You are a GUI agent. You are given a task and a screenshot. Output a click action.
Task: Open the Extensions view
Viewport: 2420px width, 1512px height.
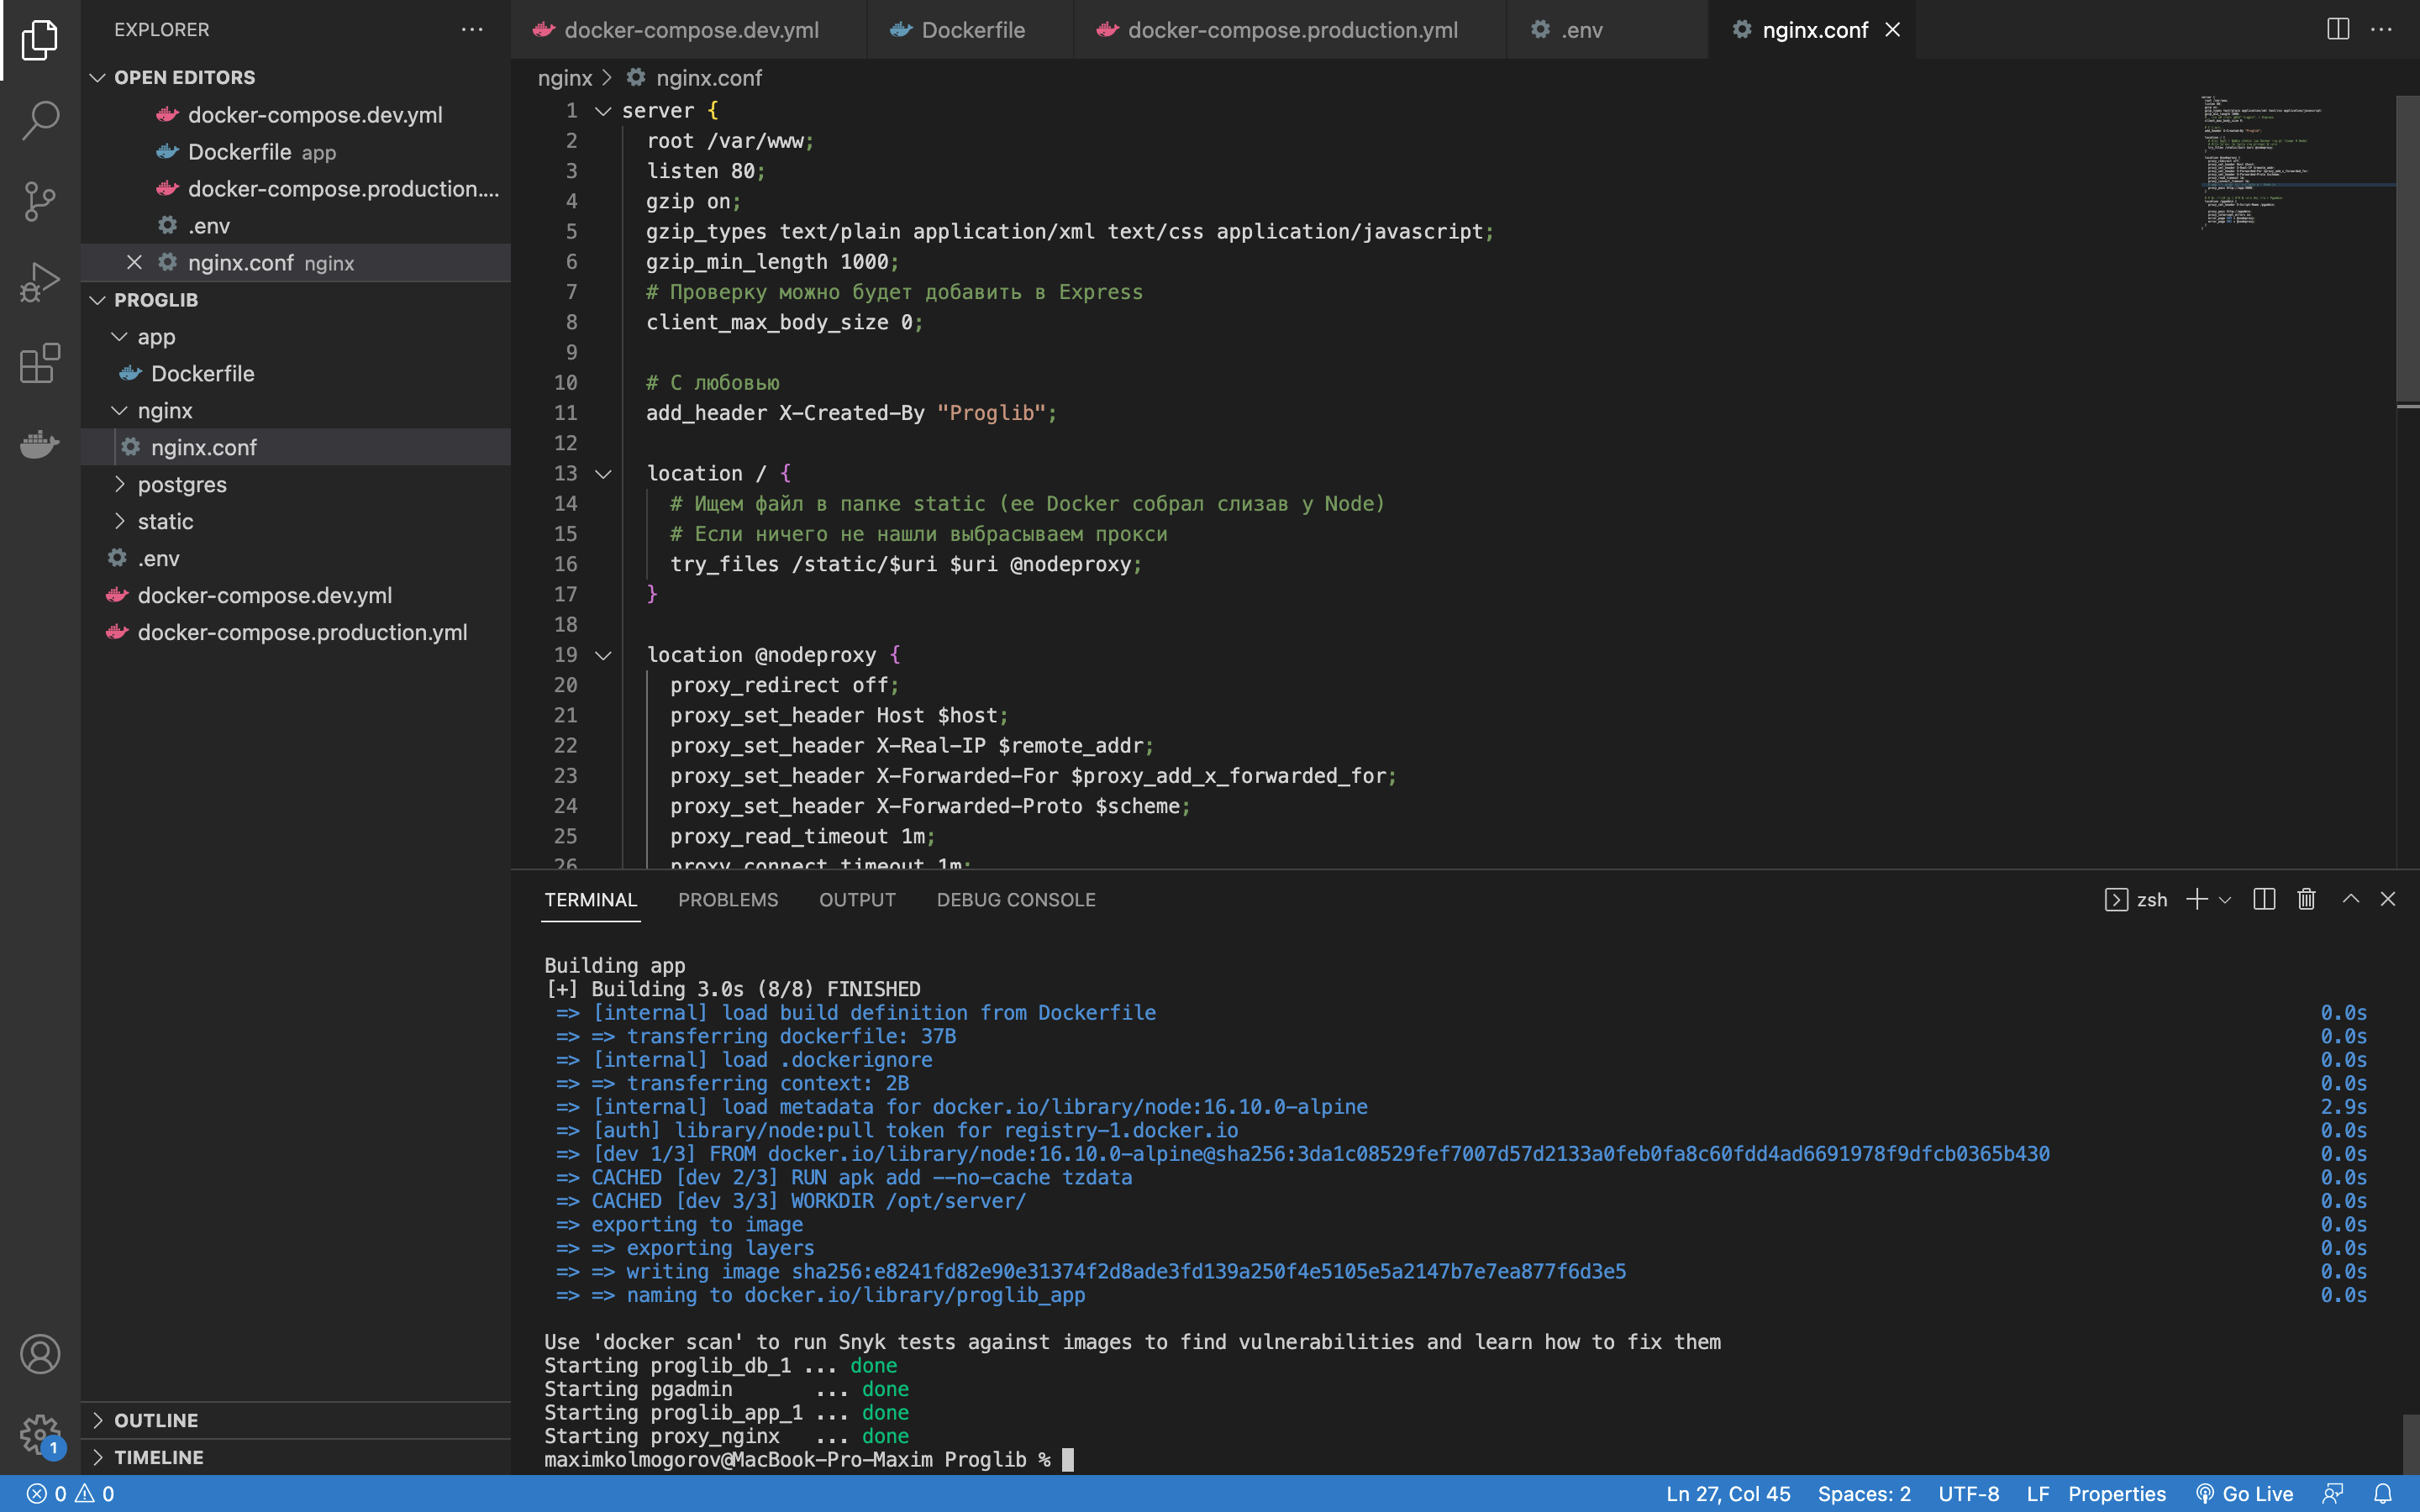tap(40, 363)
